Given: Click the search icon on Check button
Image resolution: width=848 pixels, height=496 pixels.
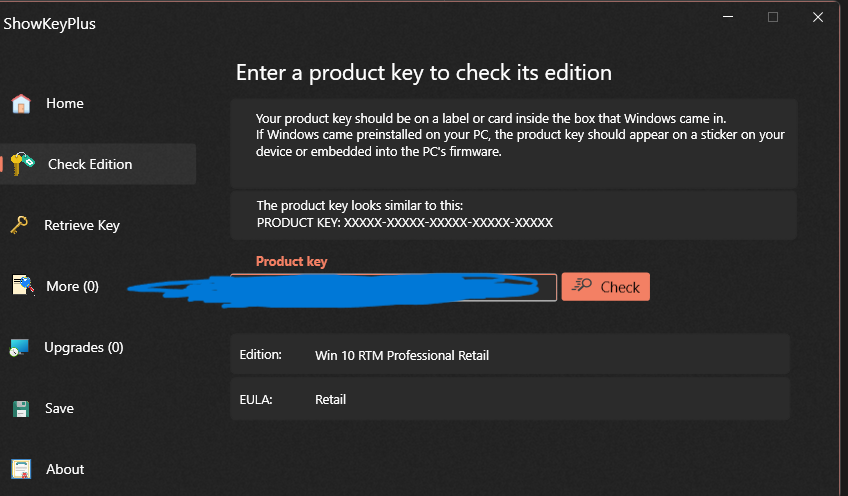Looking at the screenshot, I should (x=582, y=285).
